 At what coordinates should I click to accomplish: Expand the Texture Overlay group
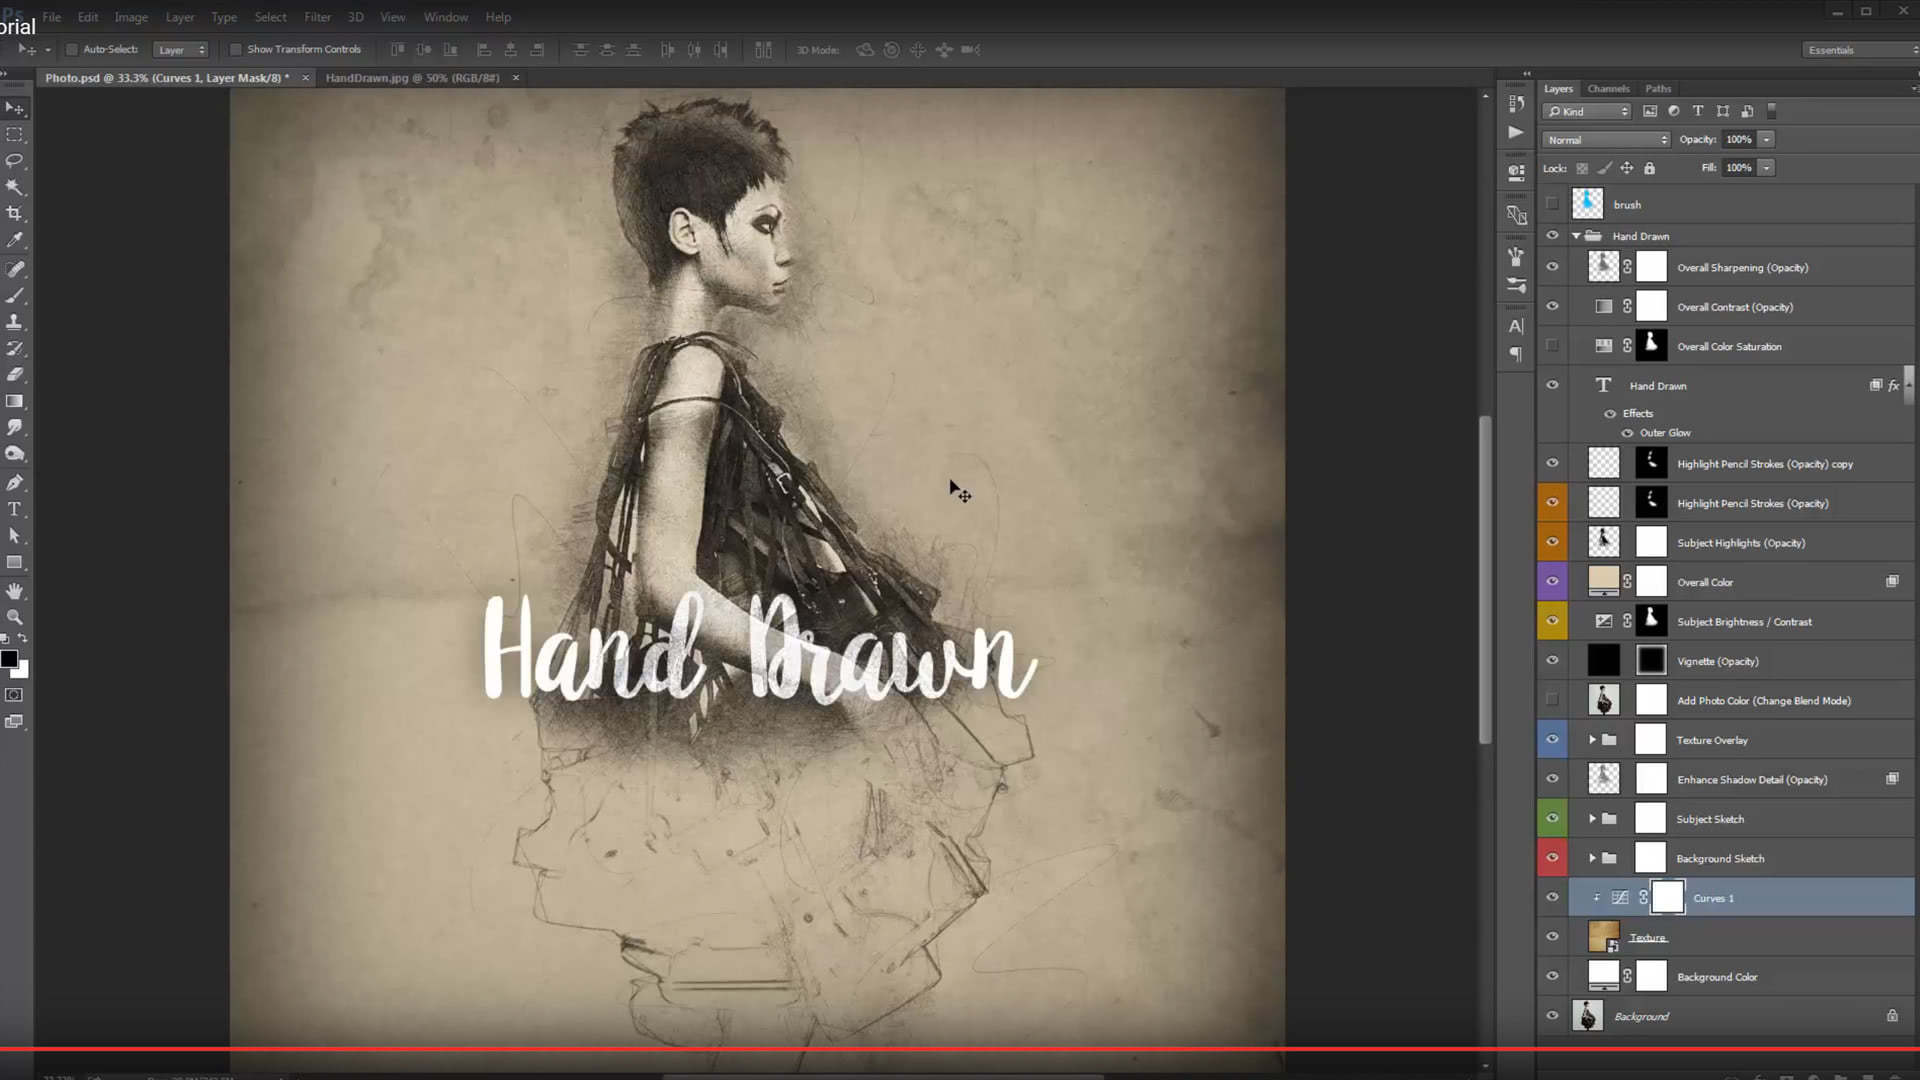(1592, 740)
